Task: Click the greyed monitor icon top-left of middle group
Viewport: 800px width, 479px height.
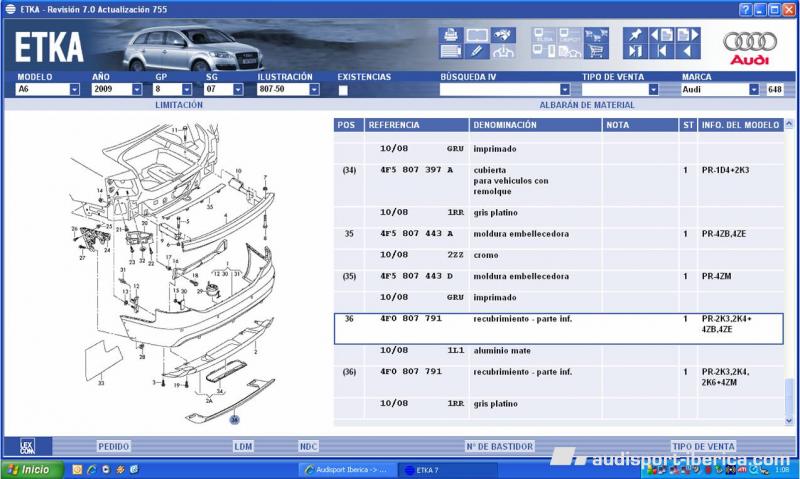Action: pos(543,35)
